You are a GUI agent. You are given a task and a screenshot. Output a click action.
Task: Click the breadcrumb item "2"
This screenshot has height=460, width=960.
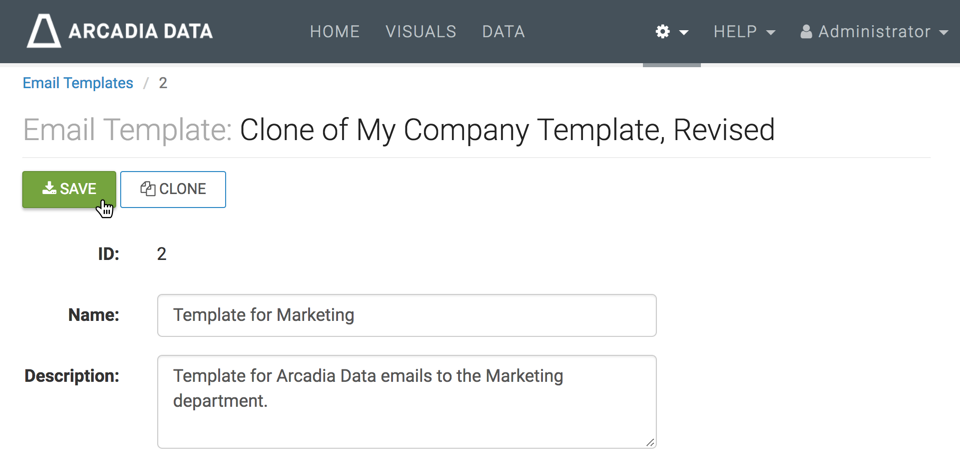tap(163, 83)
